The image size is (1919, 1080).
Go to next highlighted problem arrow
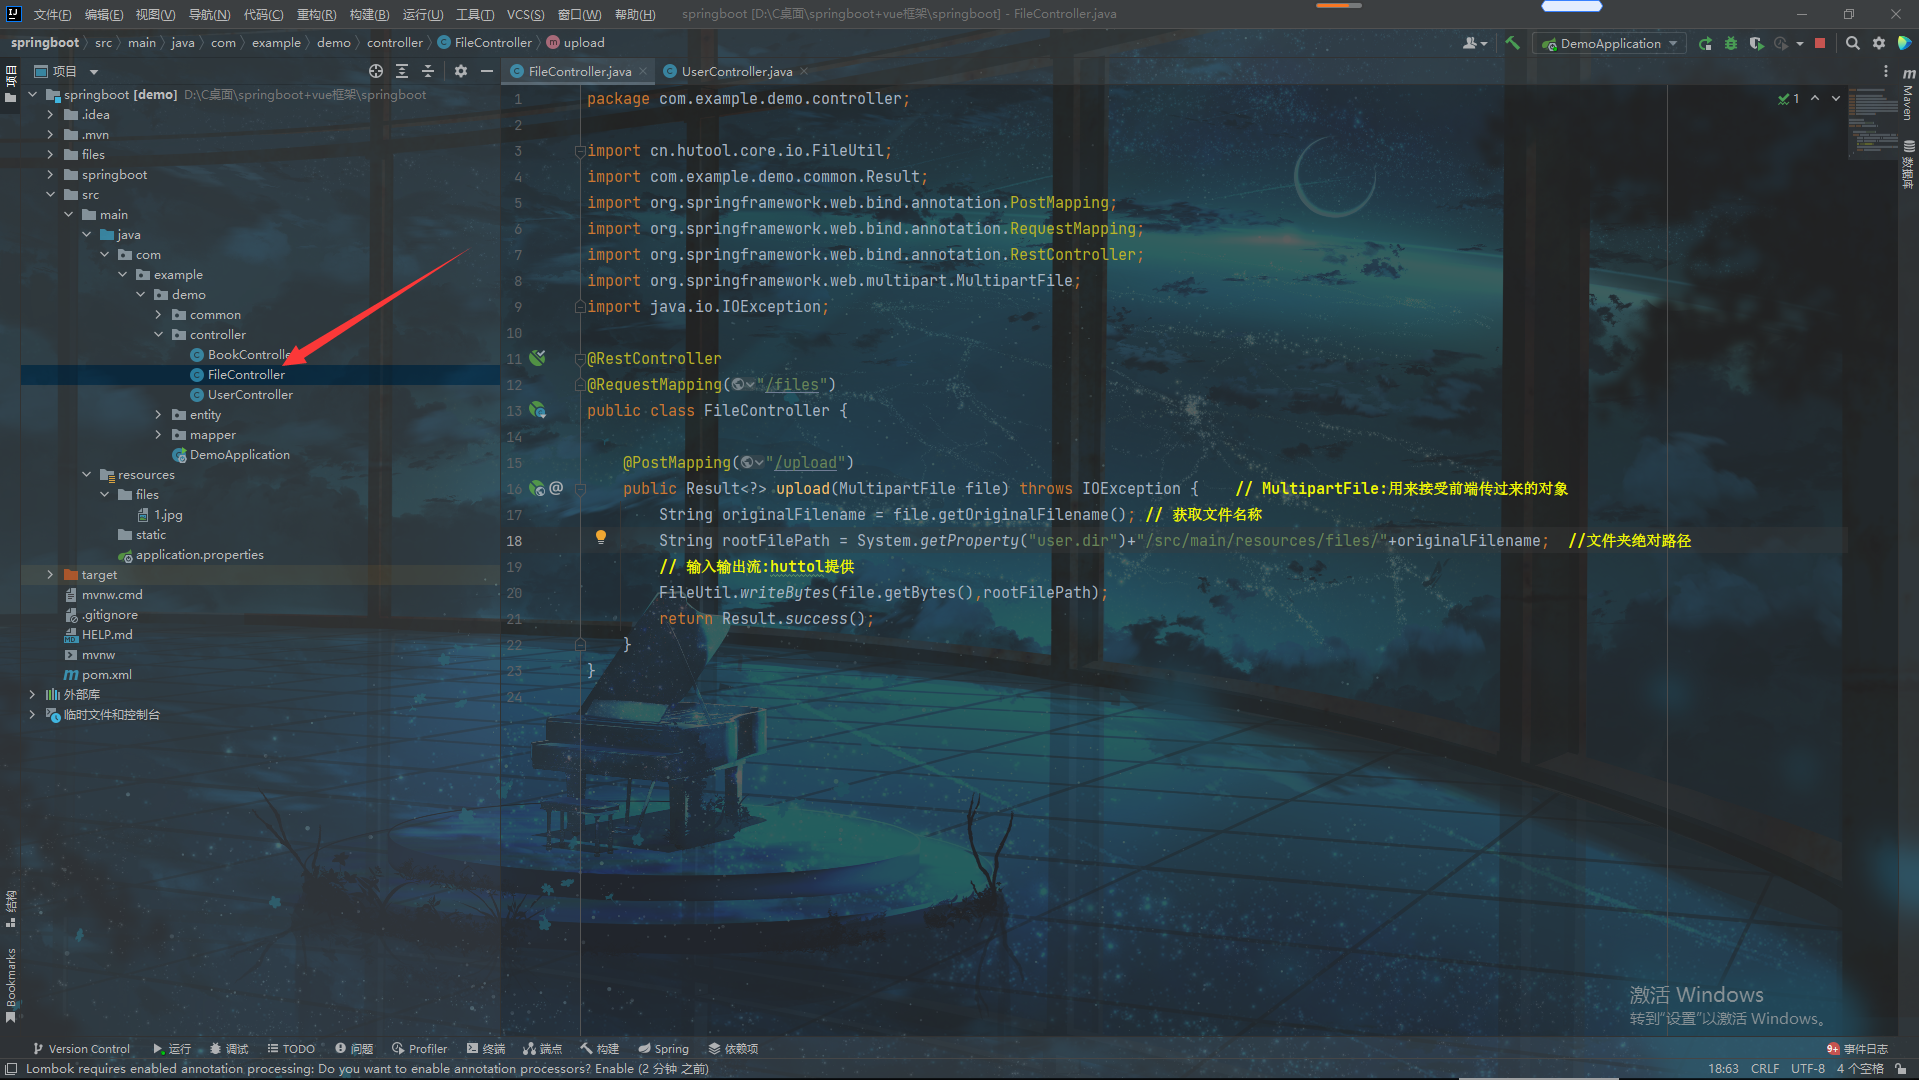point(1836,98)
